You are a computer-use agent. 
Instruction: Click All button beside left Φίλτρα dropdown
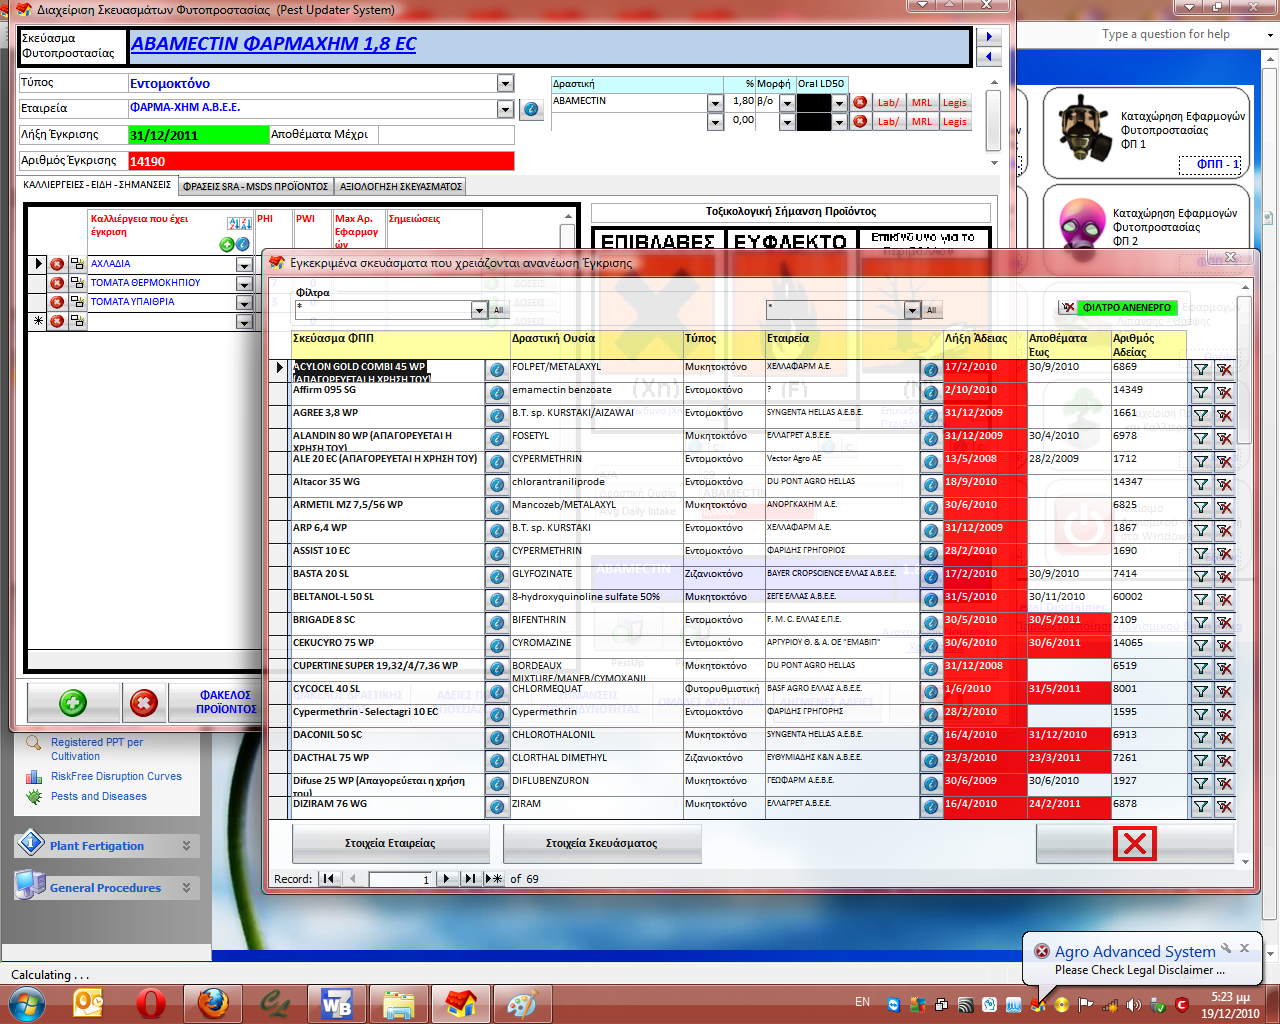click(x=498, y=310)
